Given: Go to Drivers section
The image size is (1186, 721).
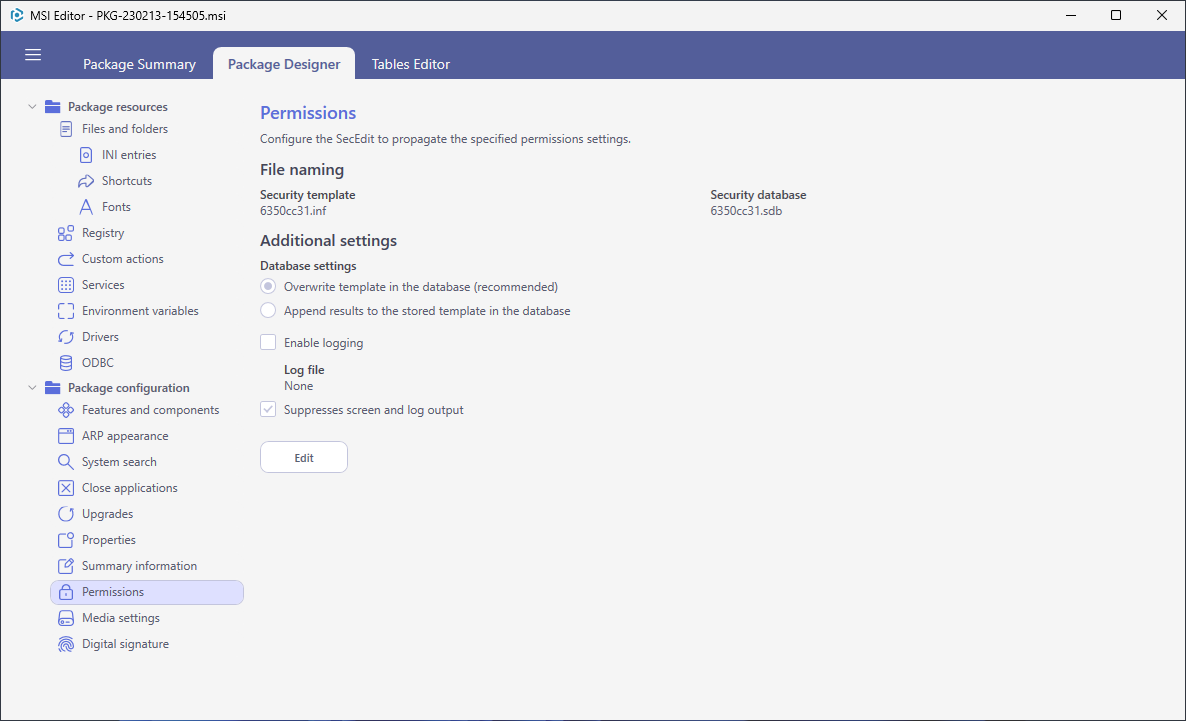Looking at the screenshot, I should (100, 337).
